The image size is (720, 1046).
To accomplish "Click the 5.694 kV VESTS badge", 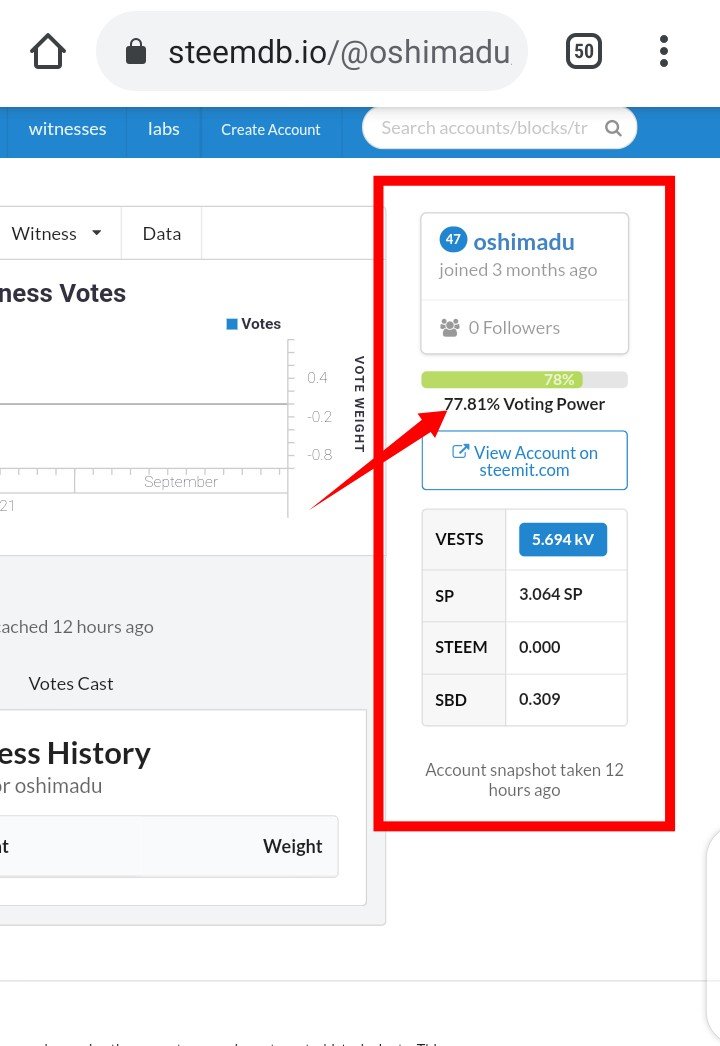I will (x=562, y=539).
